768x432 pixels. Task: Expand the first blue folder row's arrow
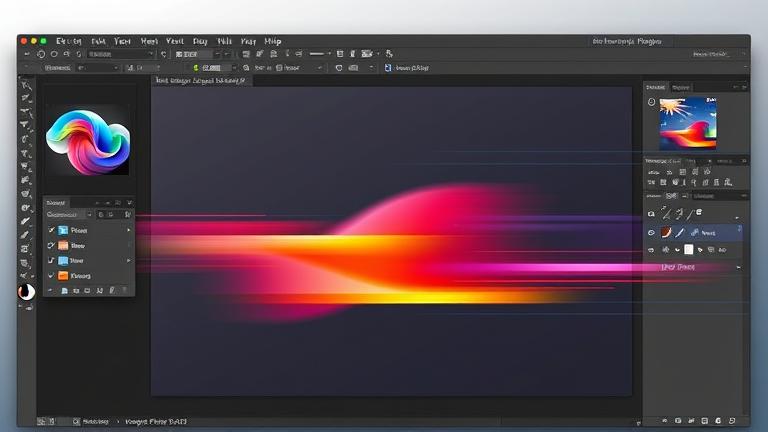(129, 230)
